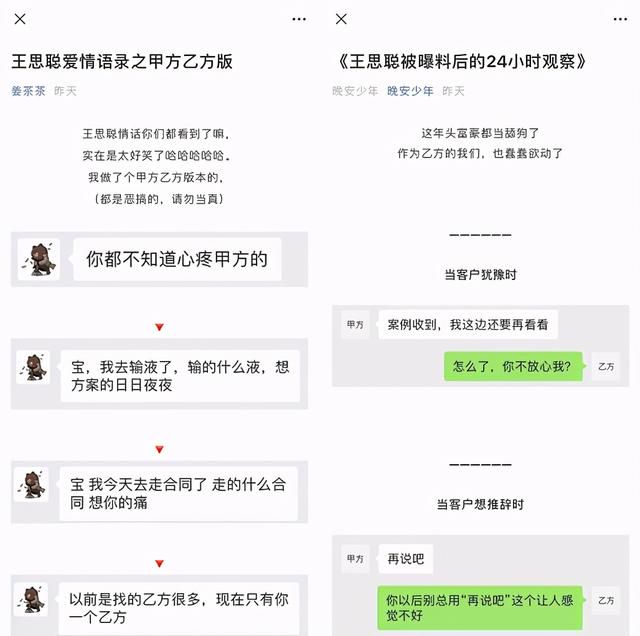Tap 甲方 avatar next to 案例收到 message
This screenshot has height=636, width=640.
coord(355,325)
